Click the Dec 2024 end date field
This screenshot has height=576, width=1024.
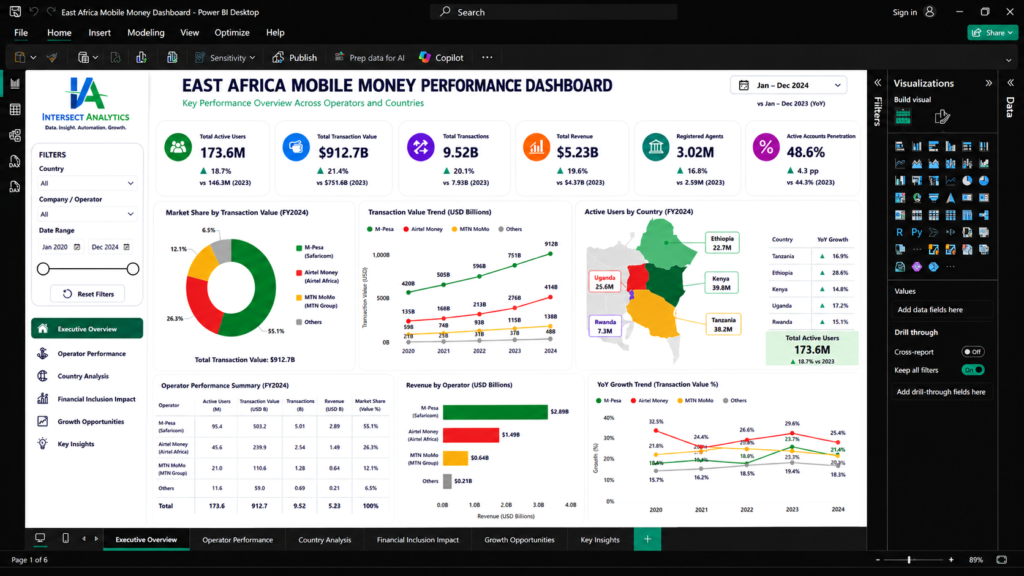pos(110,247)
